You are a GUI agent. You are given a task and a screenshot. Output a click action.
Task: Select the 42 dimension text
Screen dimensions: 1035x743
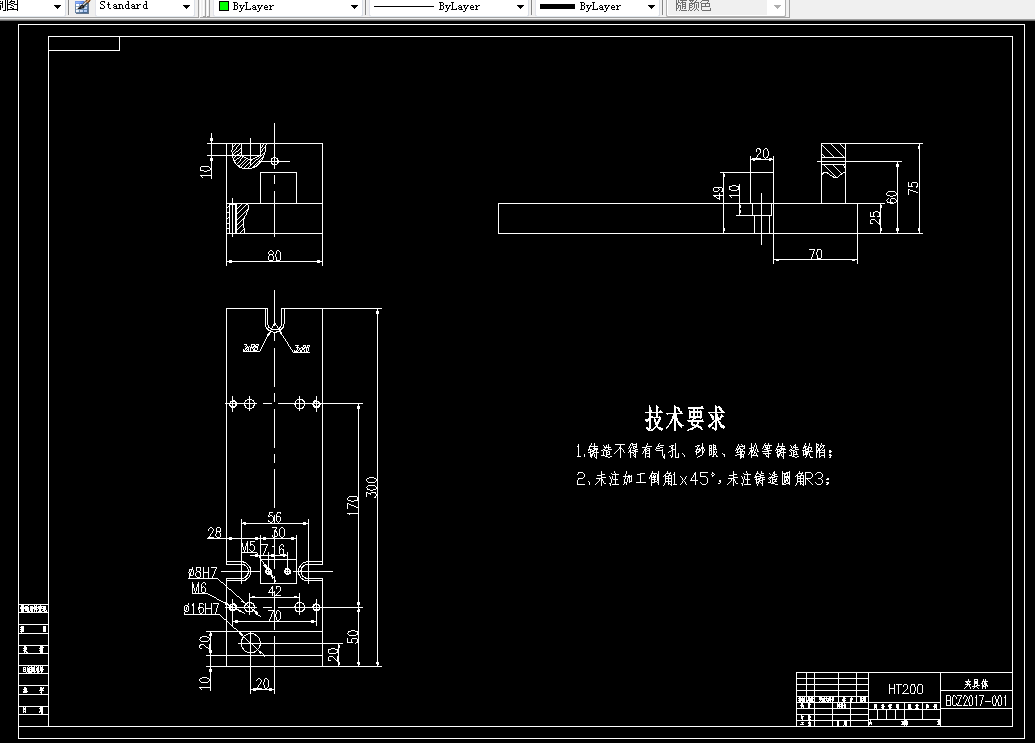[275, 591]
